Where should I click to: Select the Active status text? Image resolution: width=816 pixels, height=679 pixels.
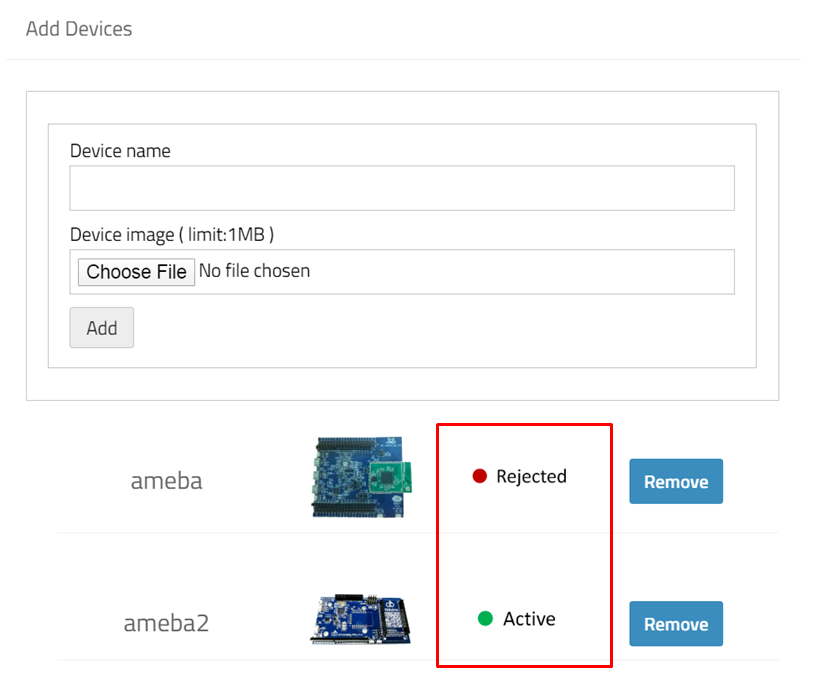click(529, 619)
